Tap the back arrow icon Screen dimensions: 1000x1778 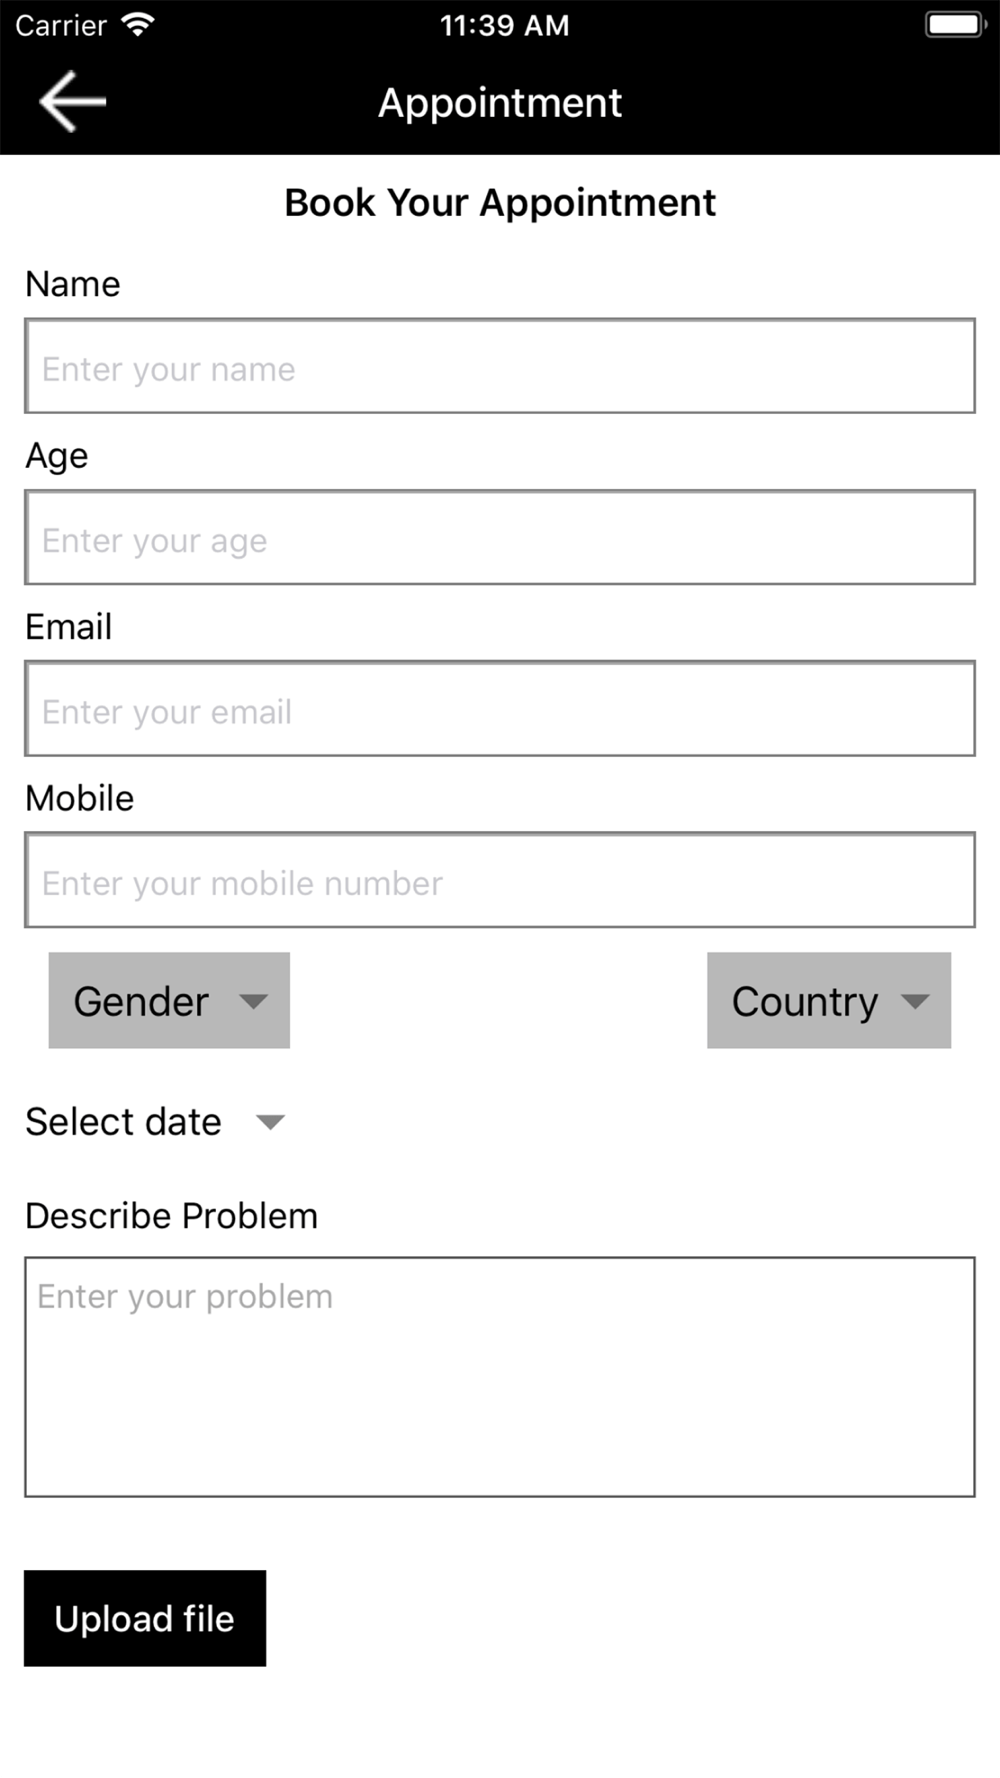(x=72, y=101)
